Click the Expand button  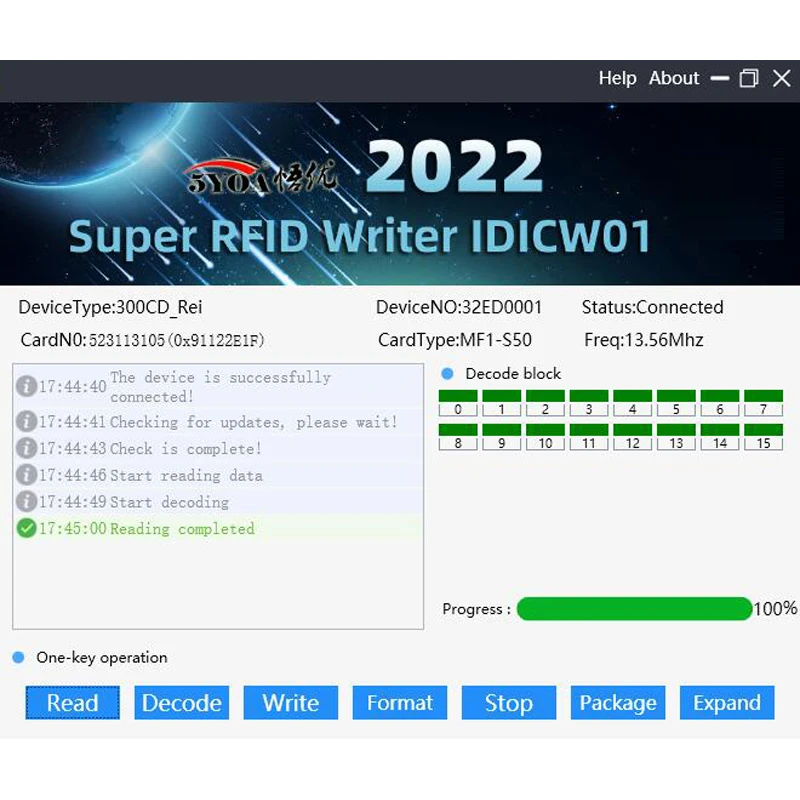click(x=727, y=703)
